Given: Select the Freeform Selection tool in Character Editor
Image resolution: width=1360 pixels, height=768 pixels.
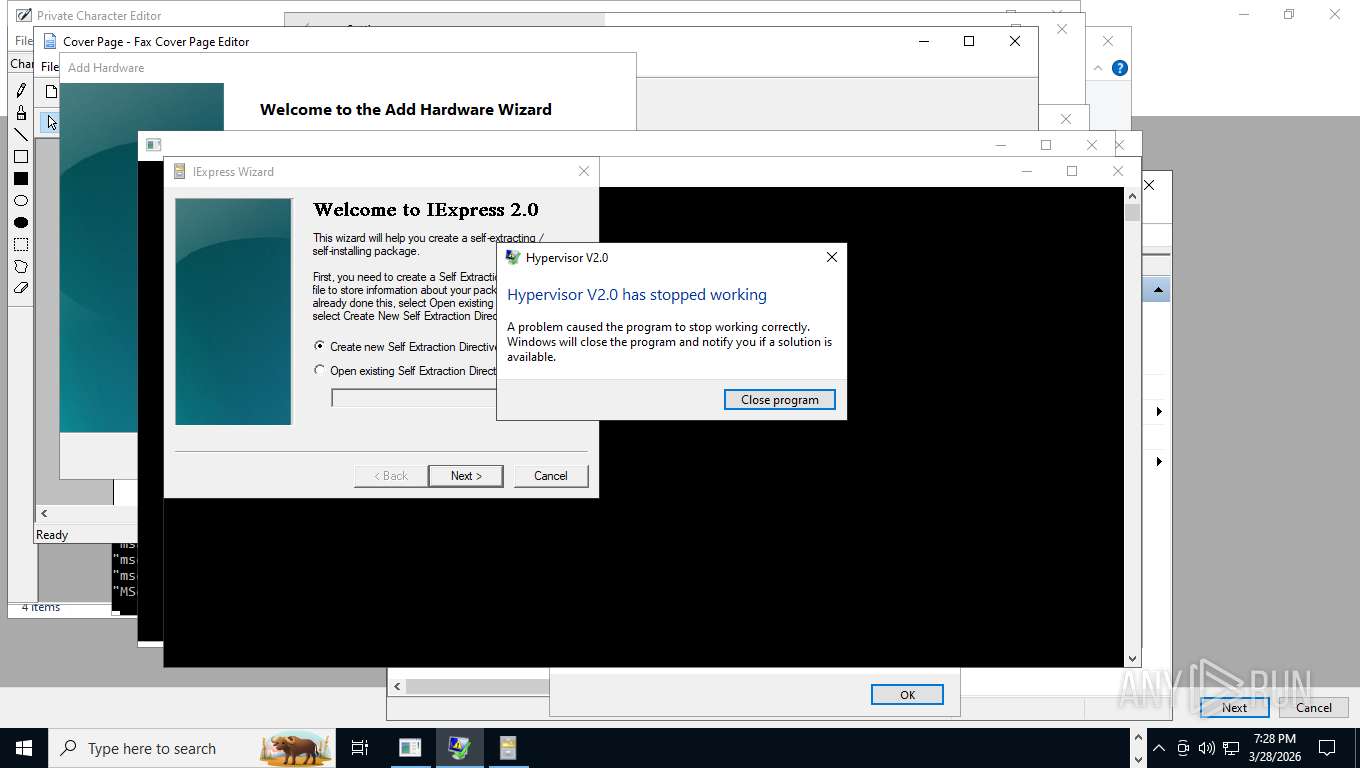Looking at the screenshot, I should (x=21, y=267).
